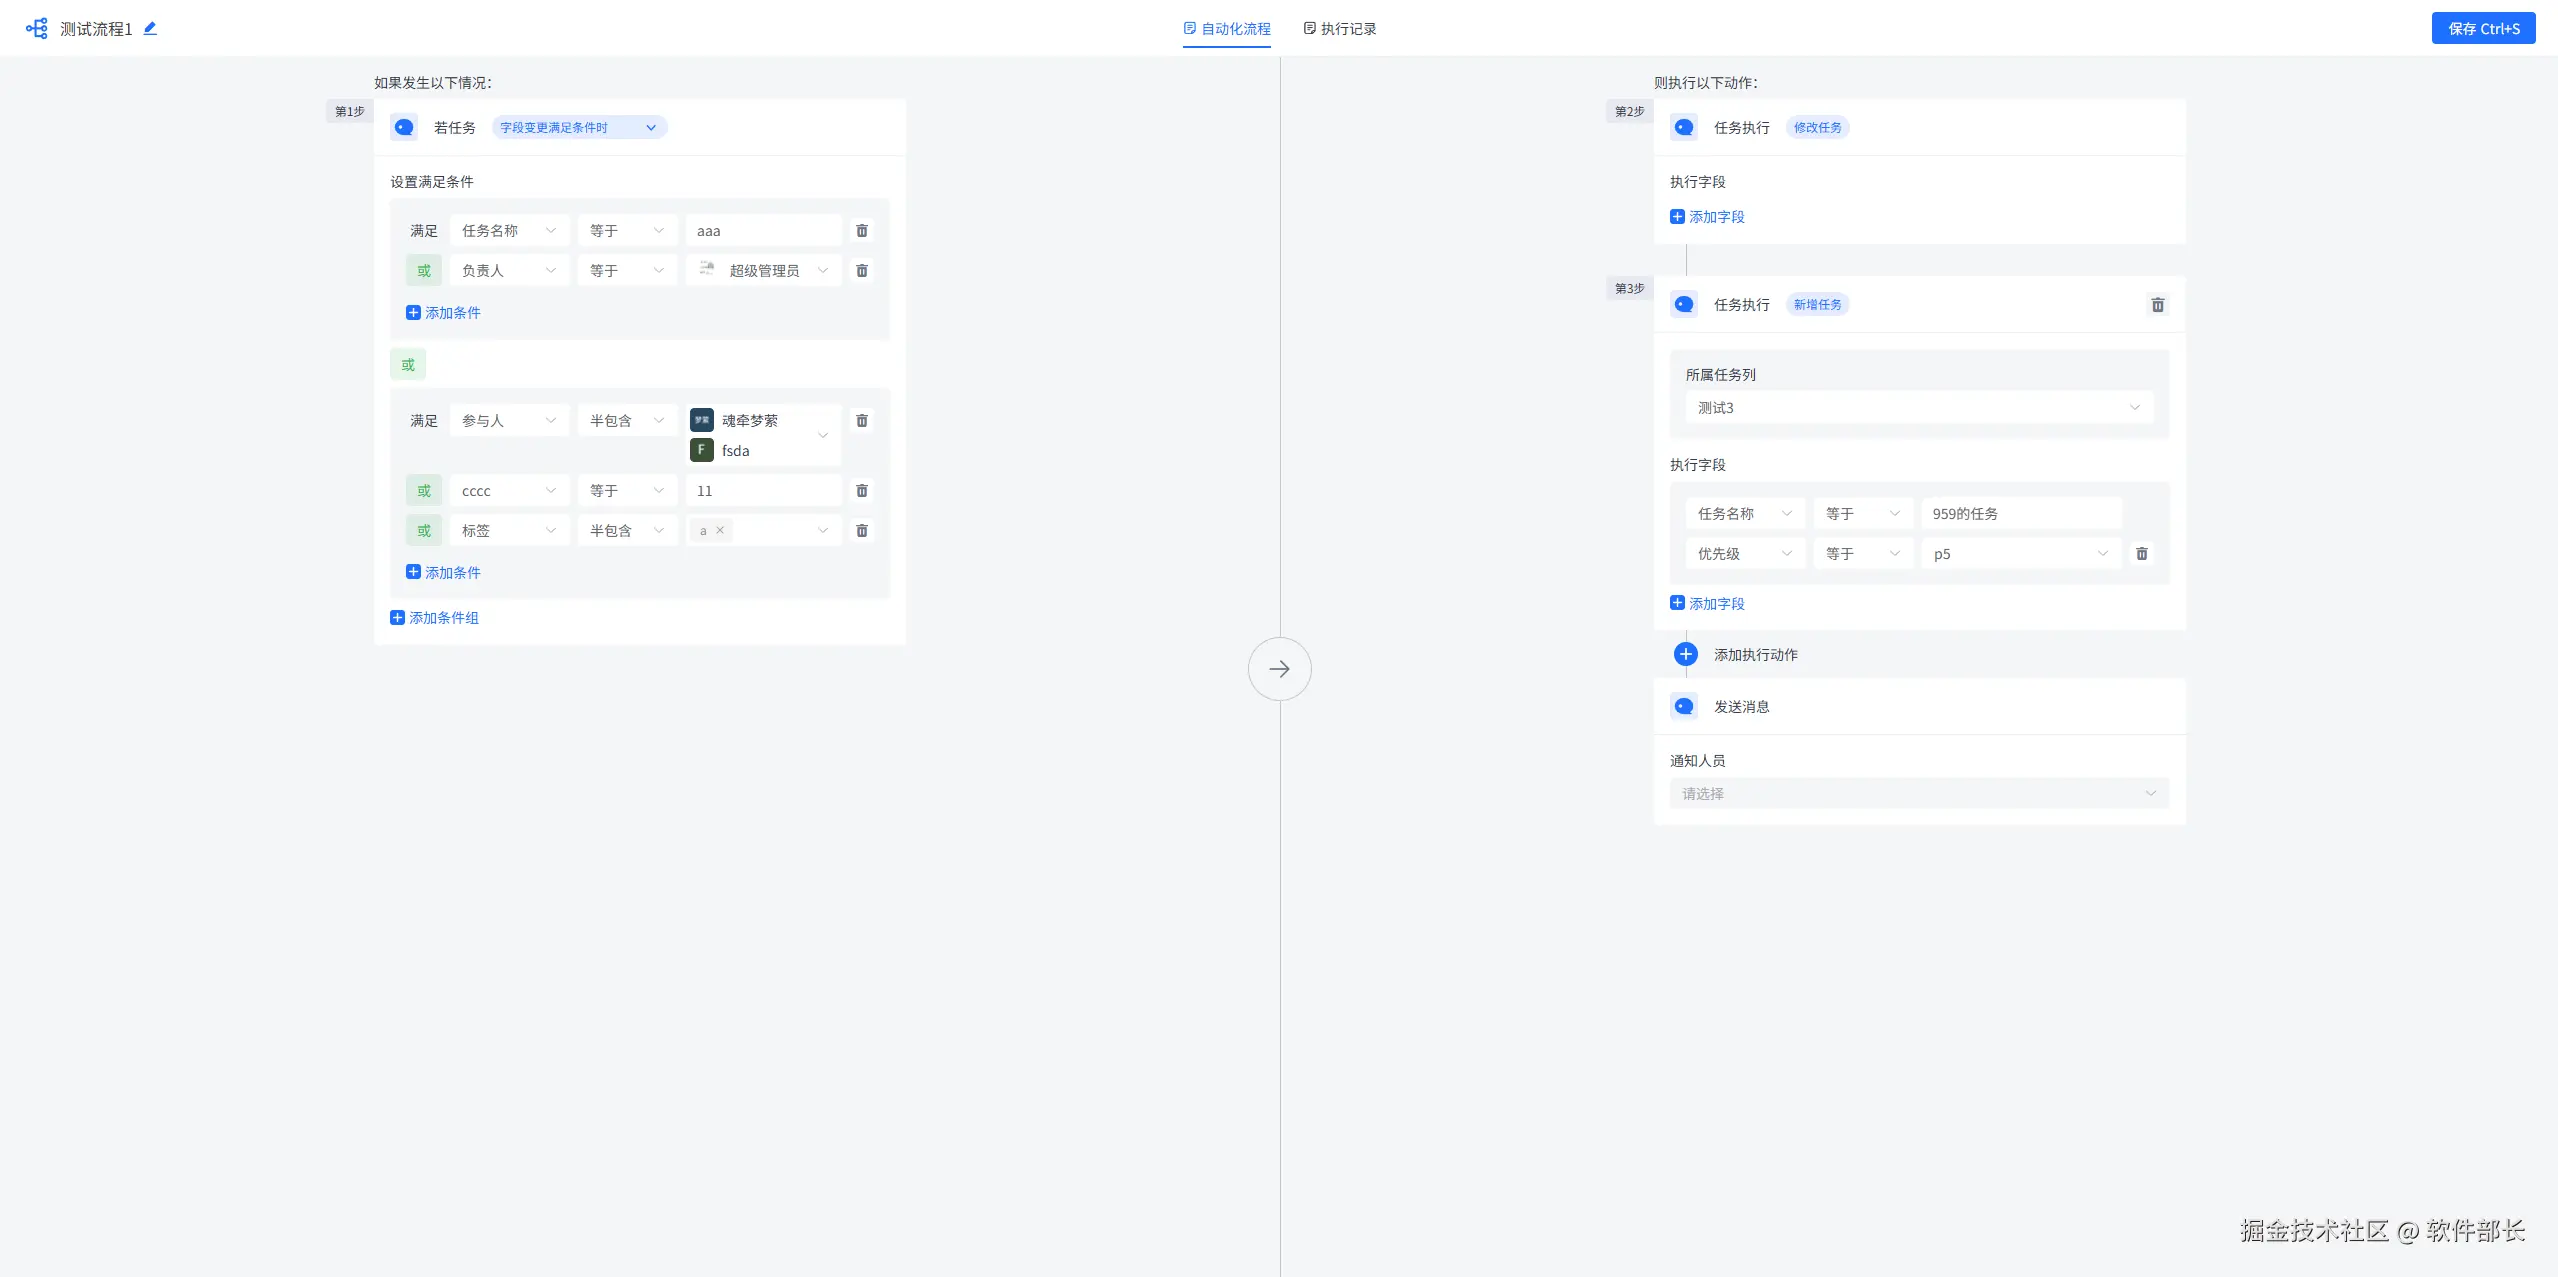Open the 通知人员 请选择 dropdown

1917,794
